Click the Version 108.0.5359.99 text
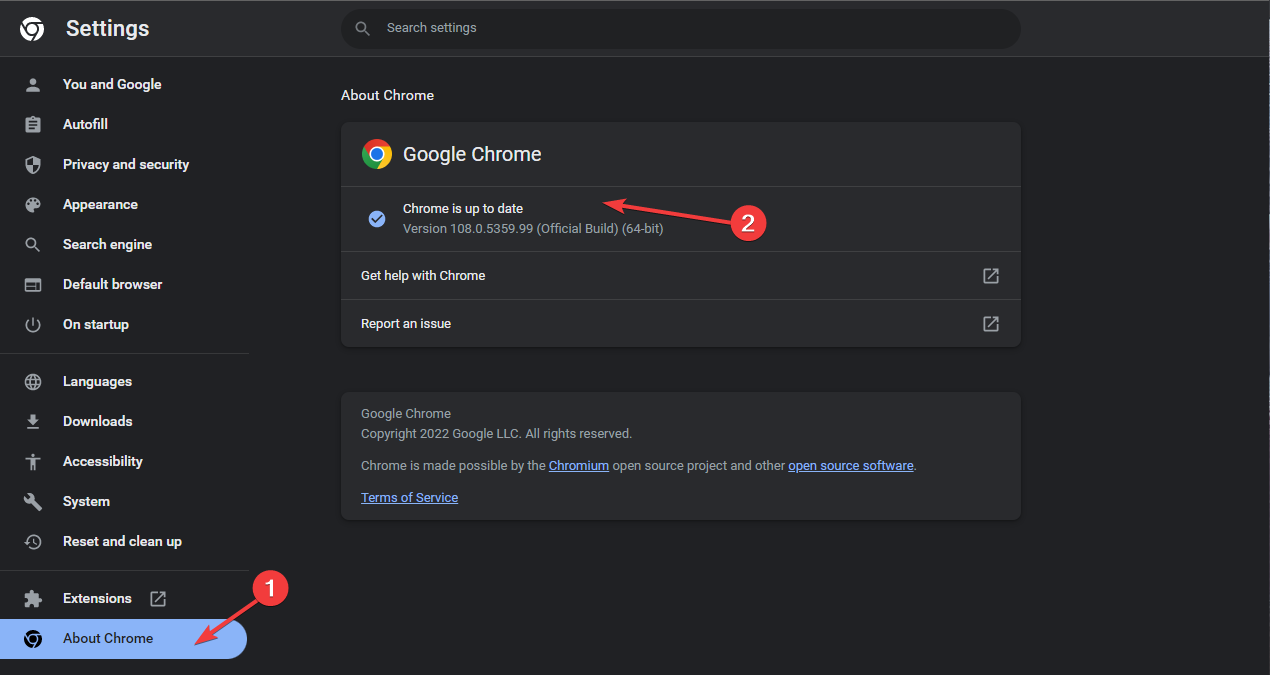The height and width of the screenshot is (675, 1270). click(x=533, y=228)
